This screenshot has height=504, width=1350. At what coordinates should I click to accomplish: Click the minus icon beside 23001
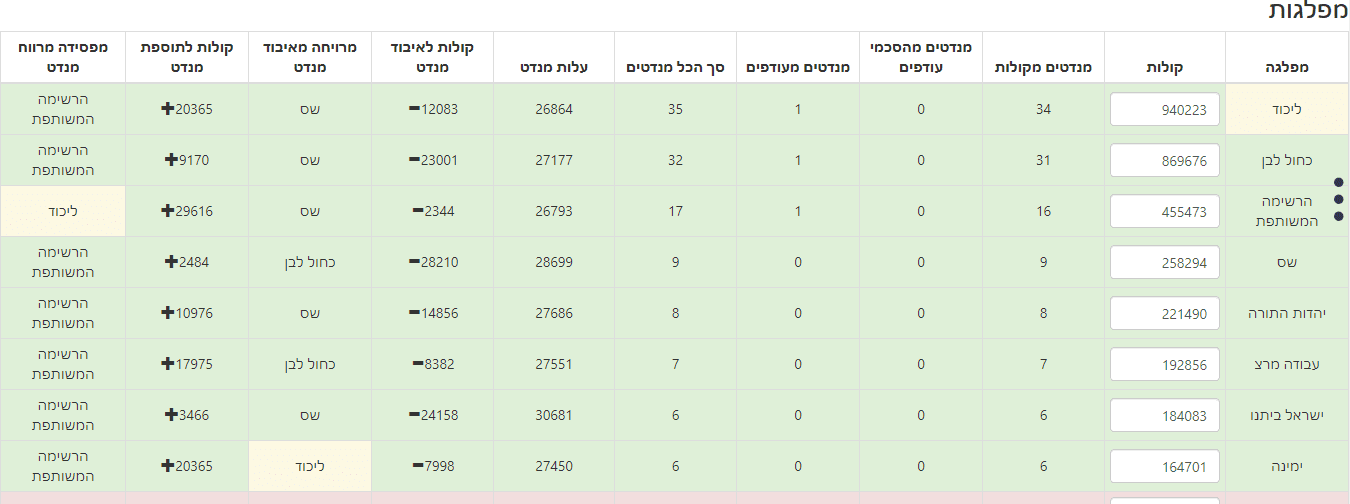pyautogui.click(x=414, y=159)
